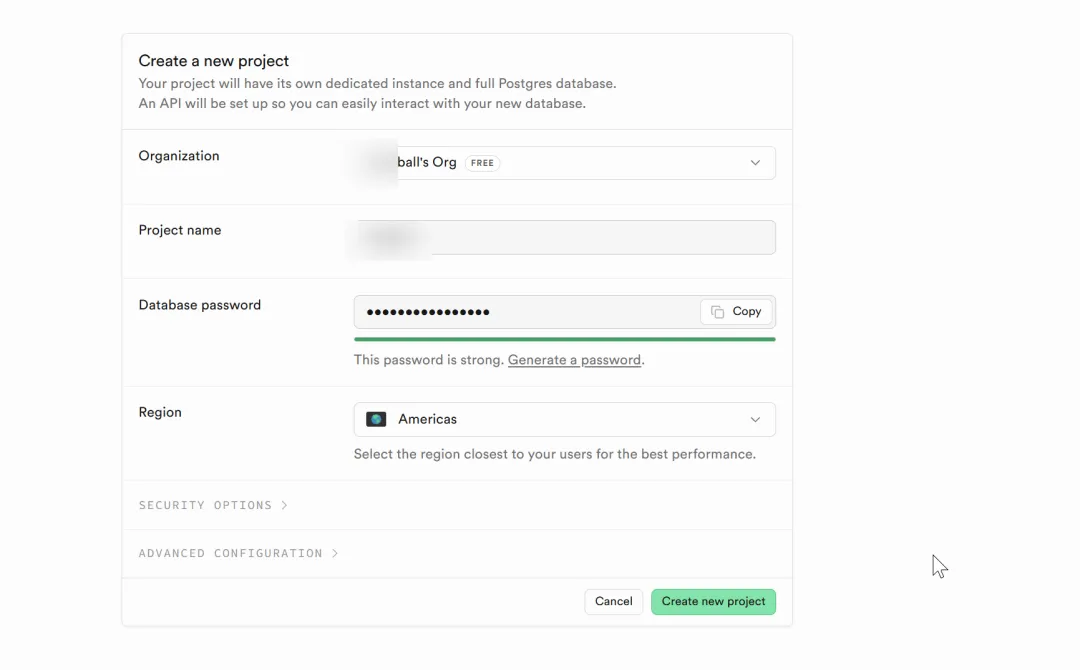Screen dimensions: 1080x670
Task: Click the green password strength bar
Action: [564, 339]
